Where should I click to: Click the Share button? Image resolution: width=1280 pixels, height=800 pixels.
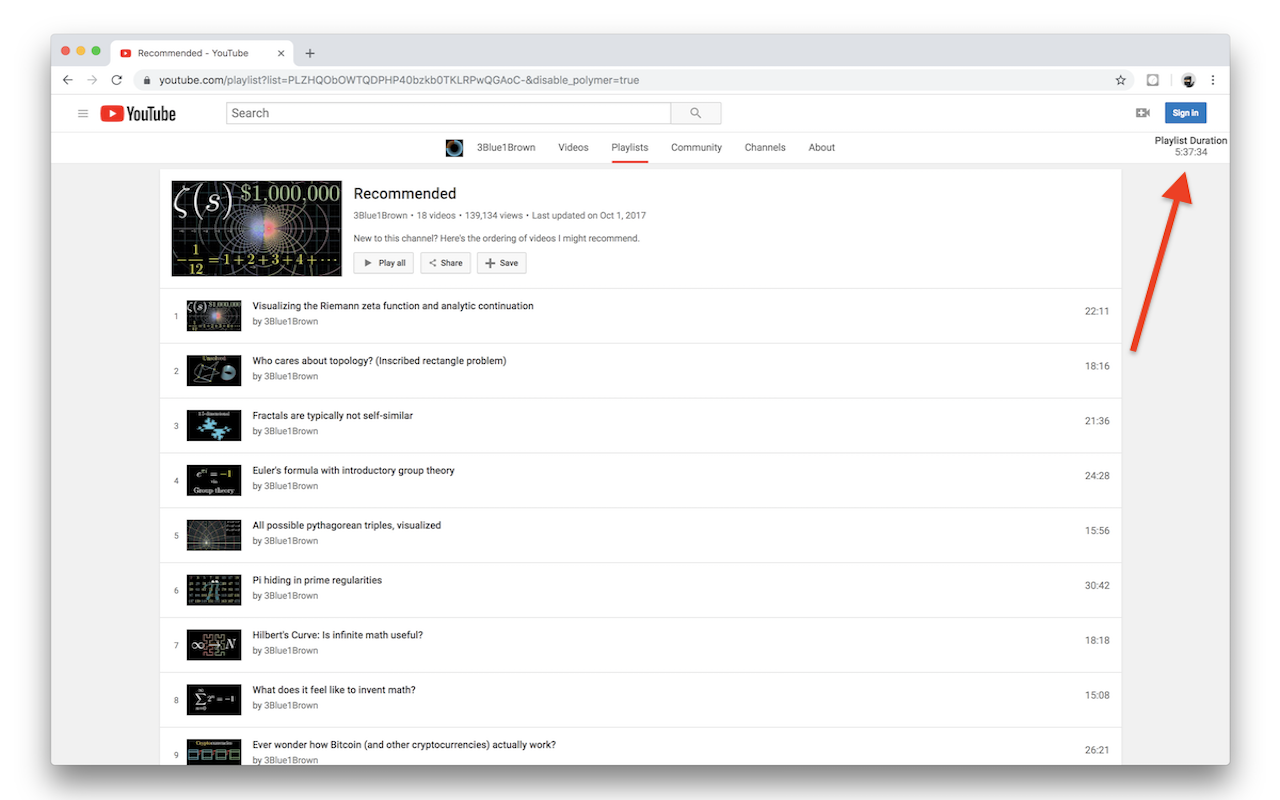point(445,263)
